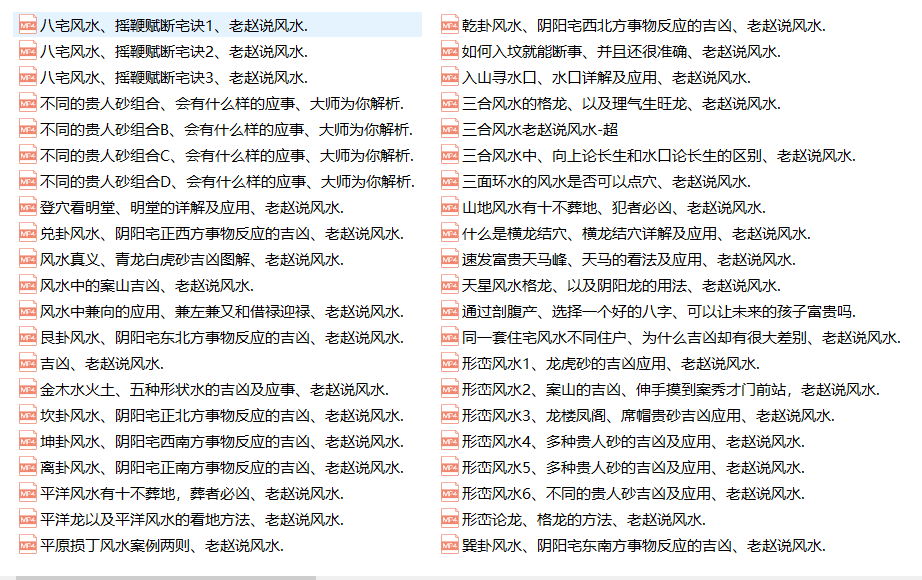Click the MP4 icon beside 八宅风水、摇鞭赋断宅诀1
The height and width of the screenshot is (580, 922).
click(x=28, y=25)
